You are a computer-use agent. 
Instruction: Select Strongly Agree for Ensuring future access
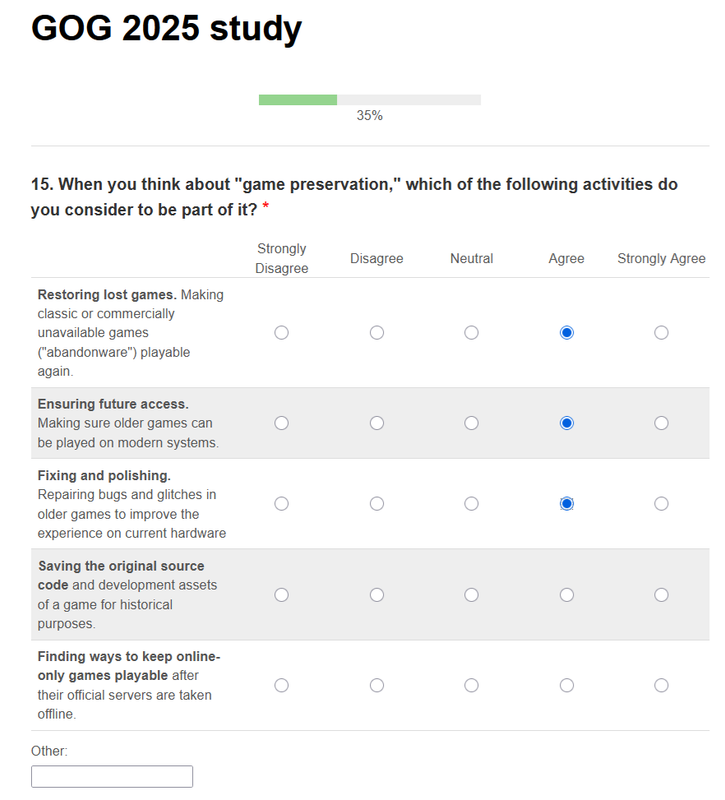pos(661,423)
